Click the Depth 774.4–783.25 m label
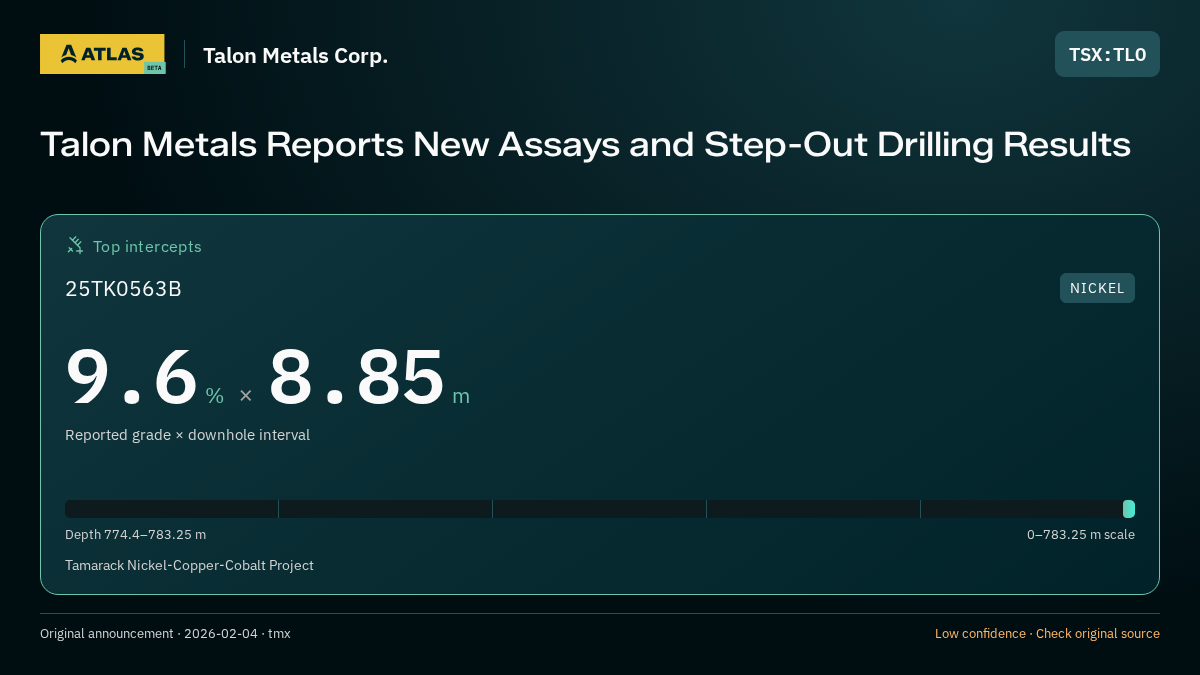Screen dimensions: 1200x675 pos(135,535)
